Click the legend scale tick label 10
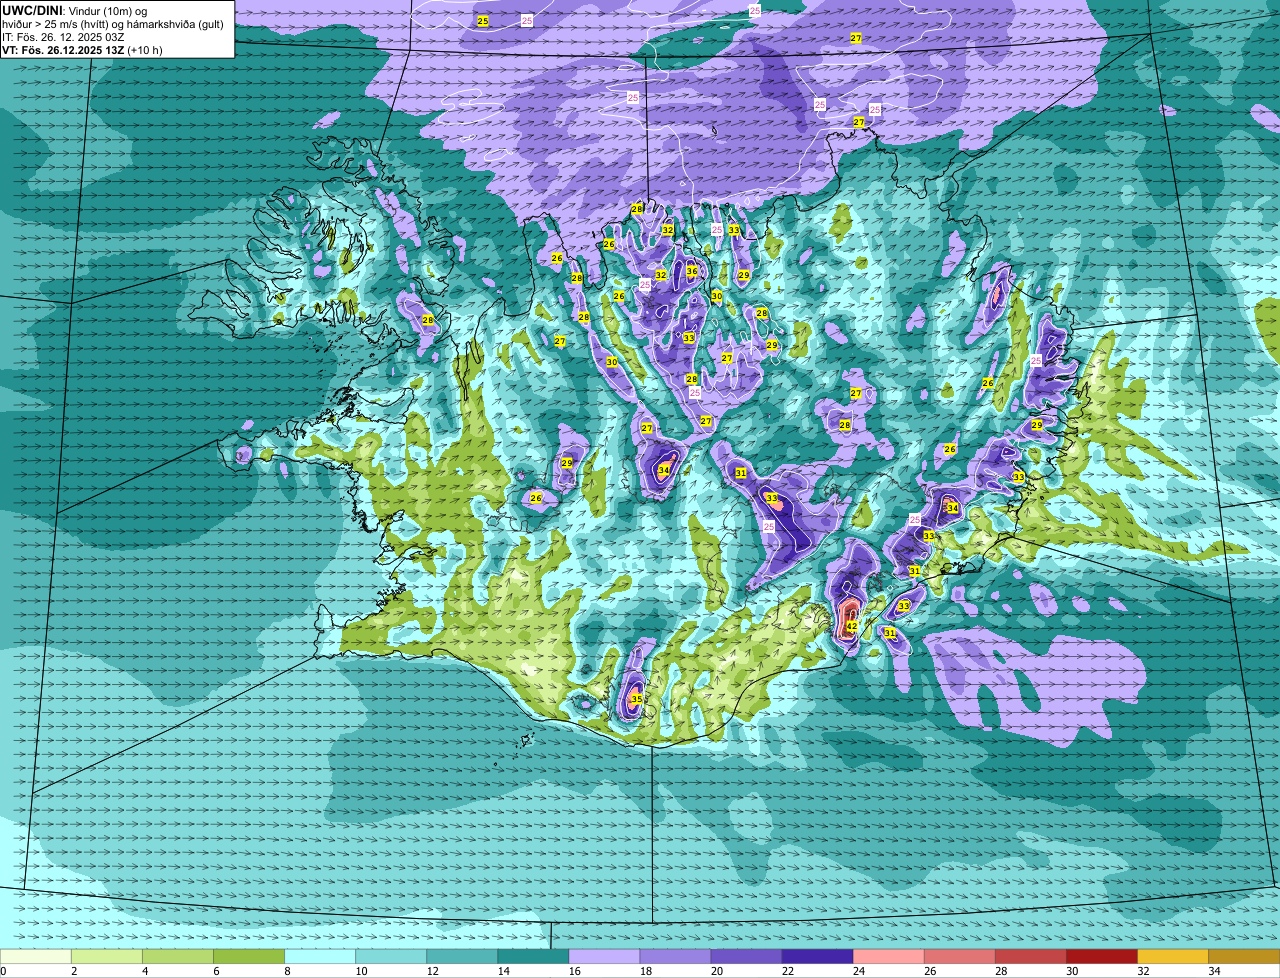 tap(361, 971)
